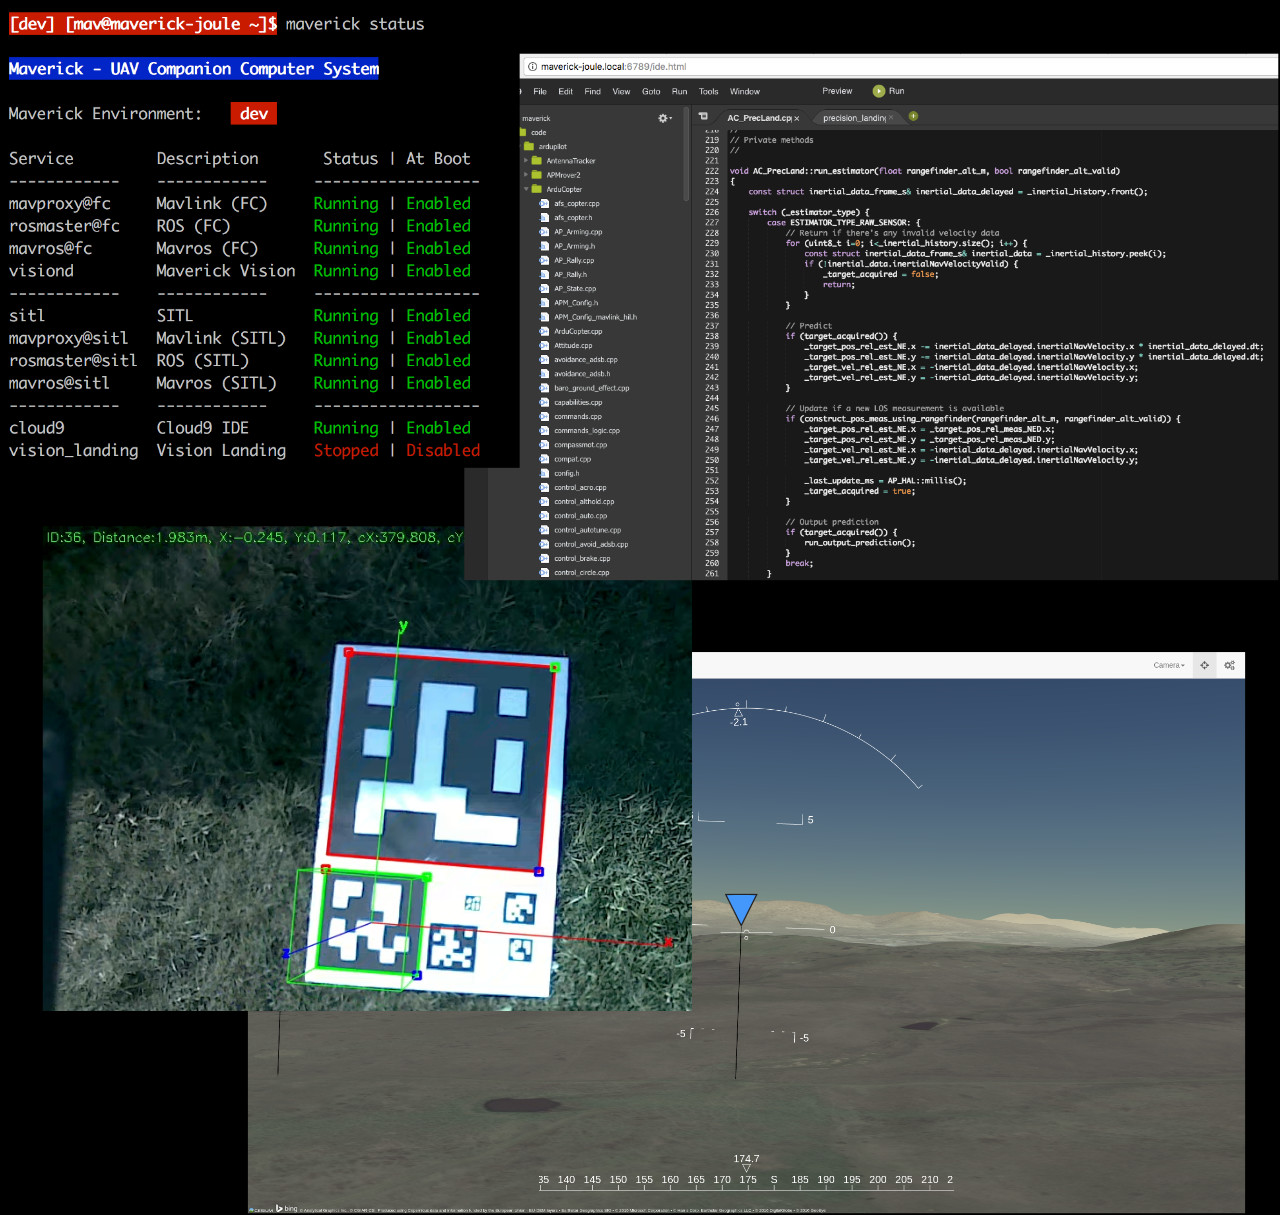Open commands_logic.cpp in file tree
Viewport: 1280px width, 1215px height.
(x=587, y=431)
